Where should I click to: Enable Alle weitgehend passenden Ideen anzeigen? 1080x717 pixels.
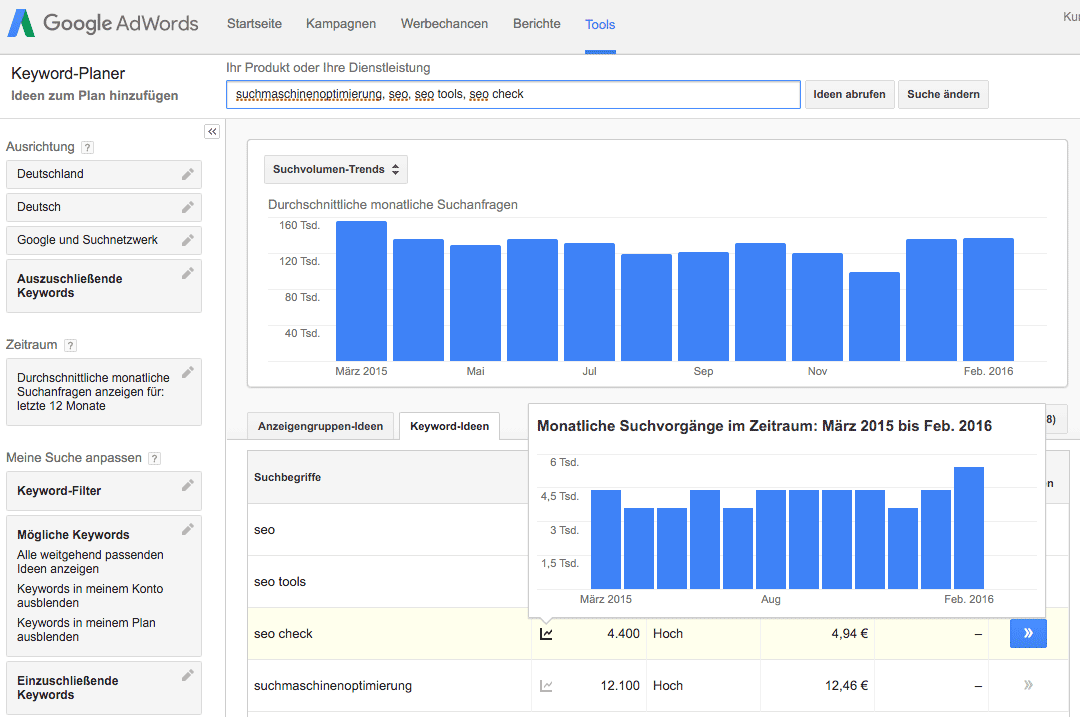click(x=89, y=562)
